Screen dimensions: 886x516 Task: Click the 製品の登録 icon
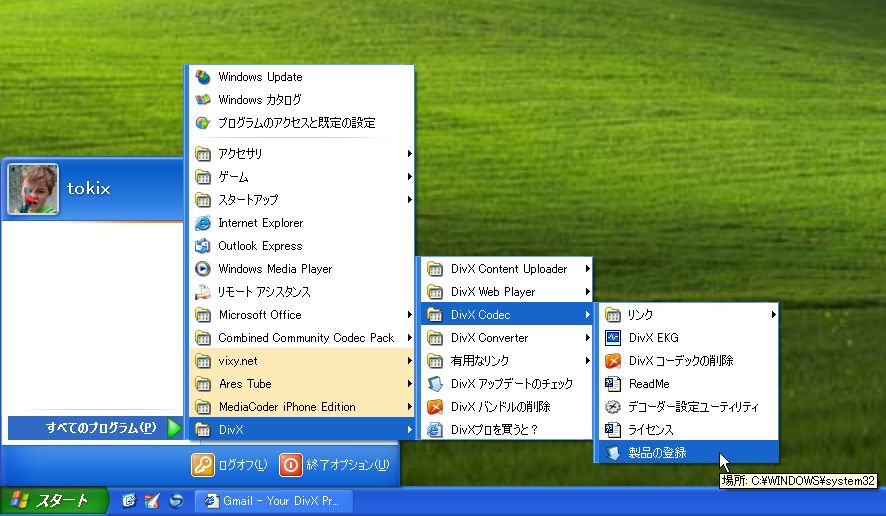(613, 453)
